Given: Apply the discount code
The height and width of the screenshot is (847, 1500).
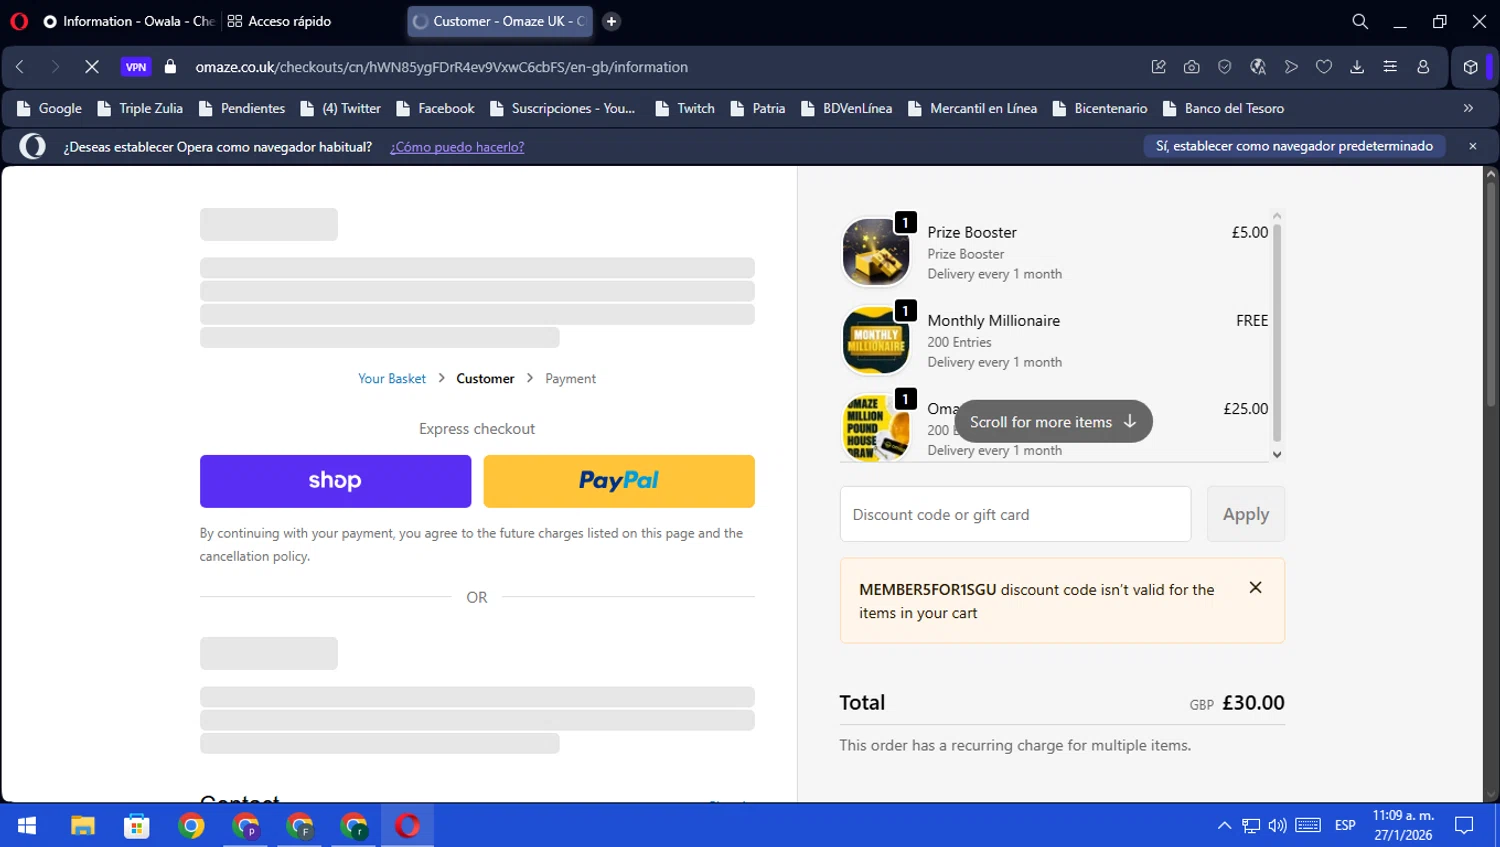Looking at the screenshot, I should [x=1245, y=514].
